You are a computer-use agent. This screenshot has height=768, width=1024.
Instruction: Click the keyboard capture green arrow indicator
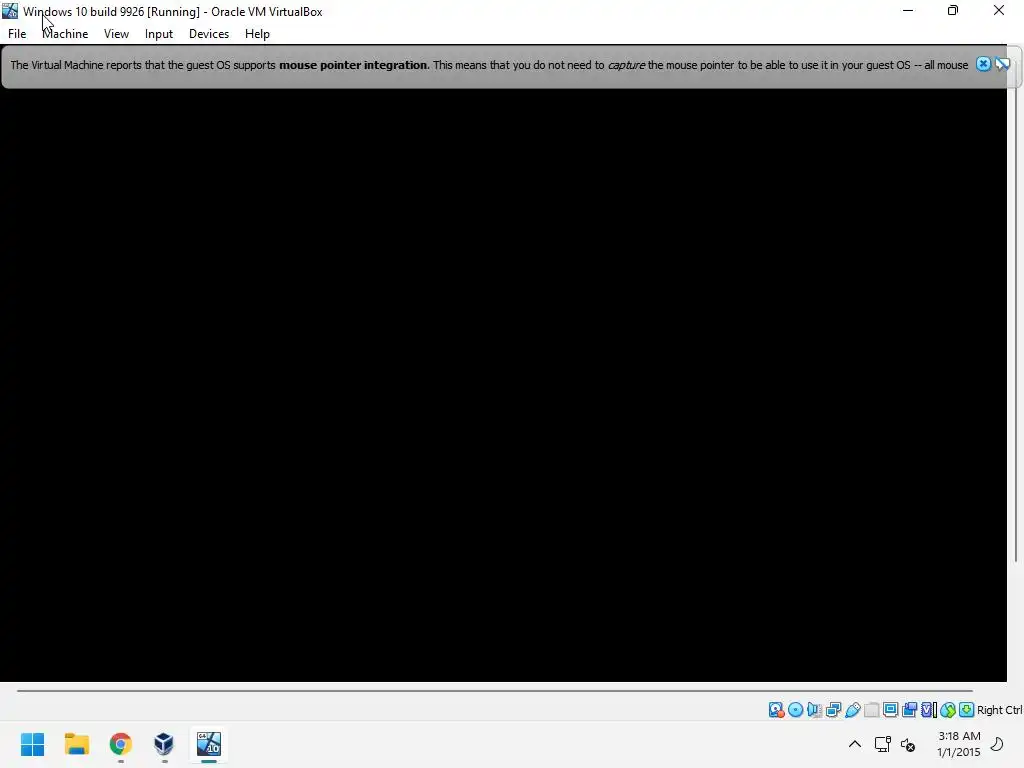coord(967,710)
